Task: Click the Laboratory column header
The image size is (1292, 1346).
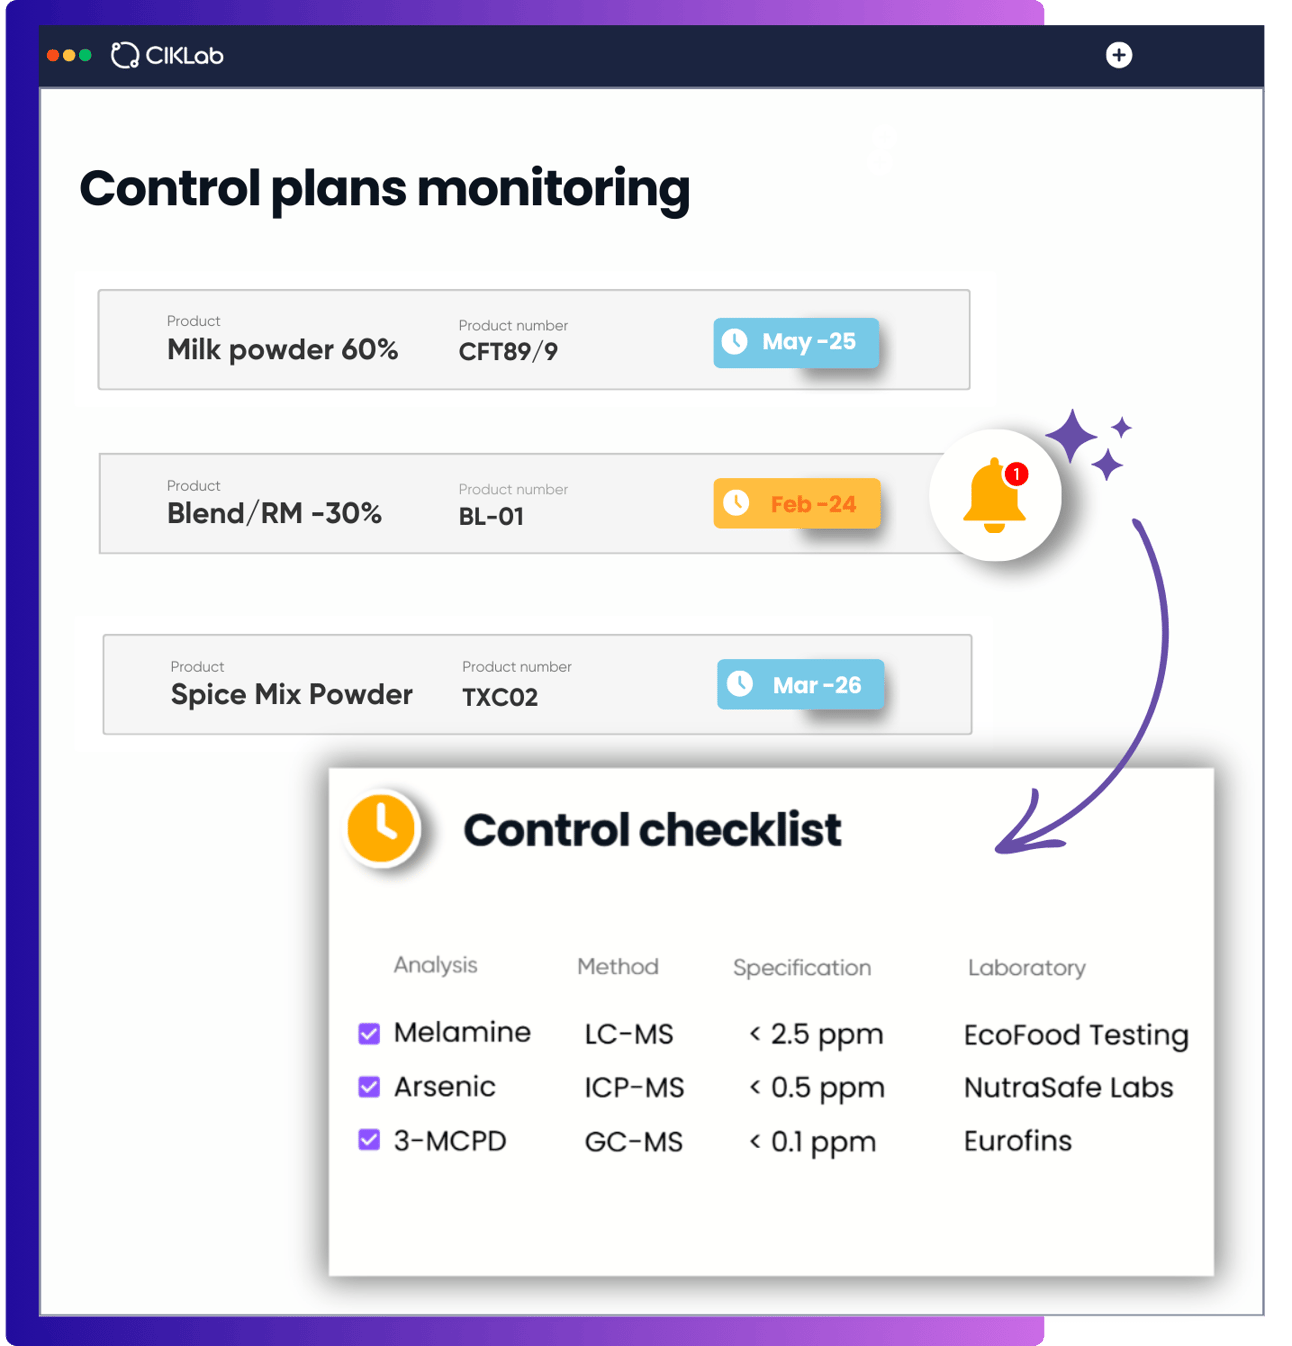Action: pyautogui.click(x=1026, y=968)
